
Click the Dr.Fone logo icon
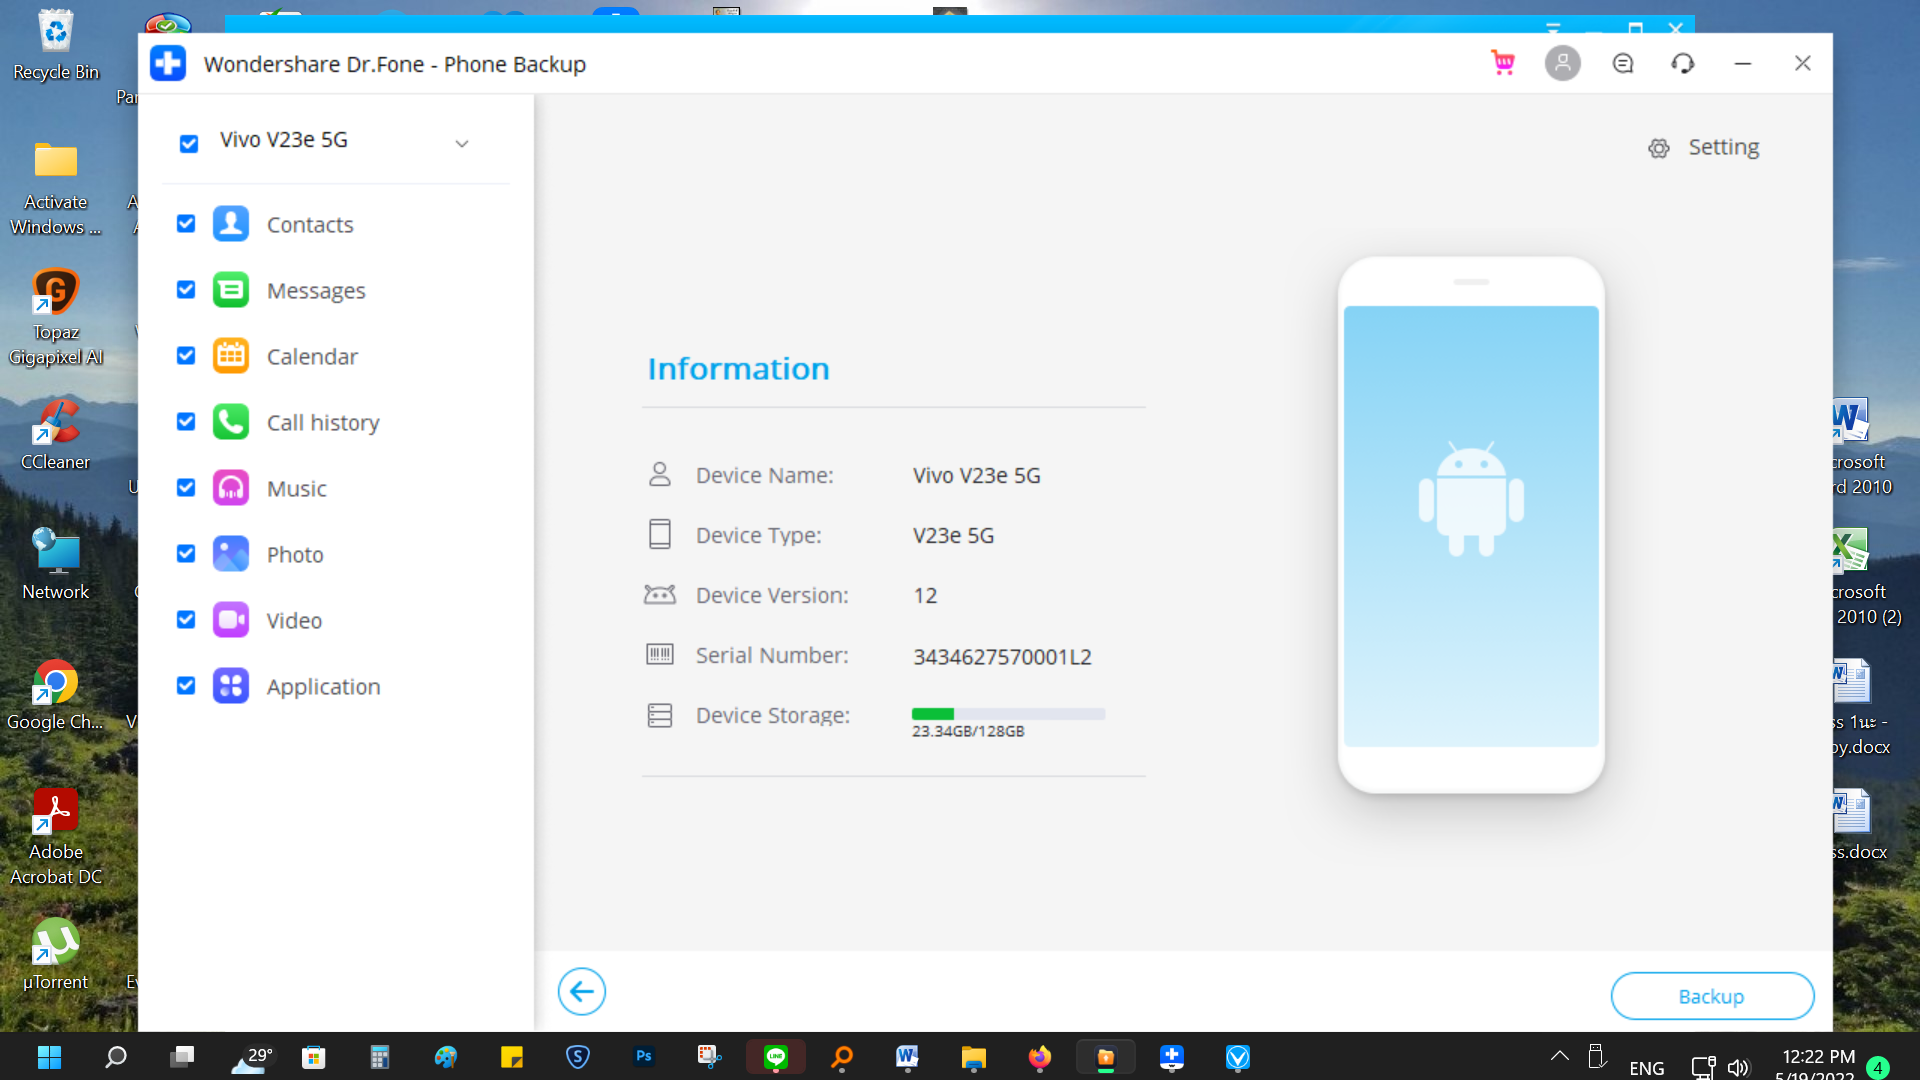pos(168,64)
